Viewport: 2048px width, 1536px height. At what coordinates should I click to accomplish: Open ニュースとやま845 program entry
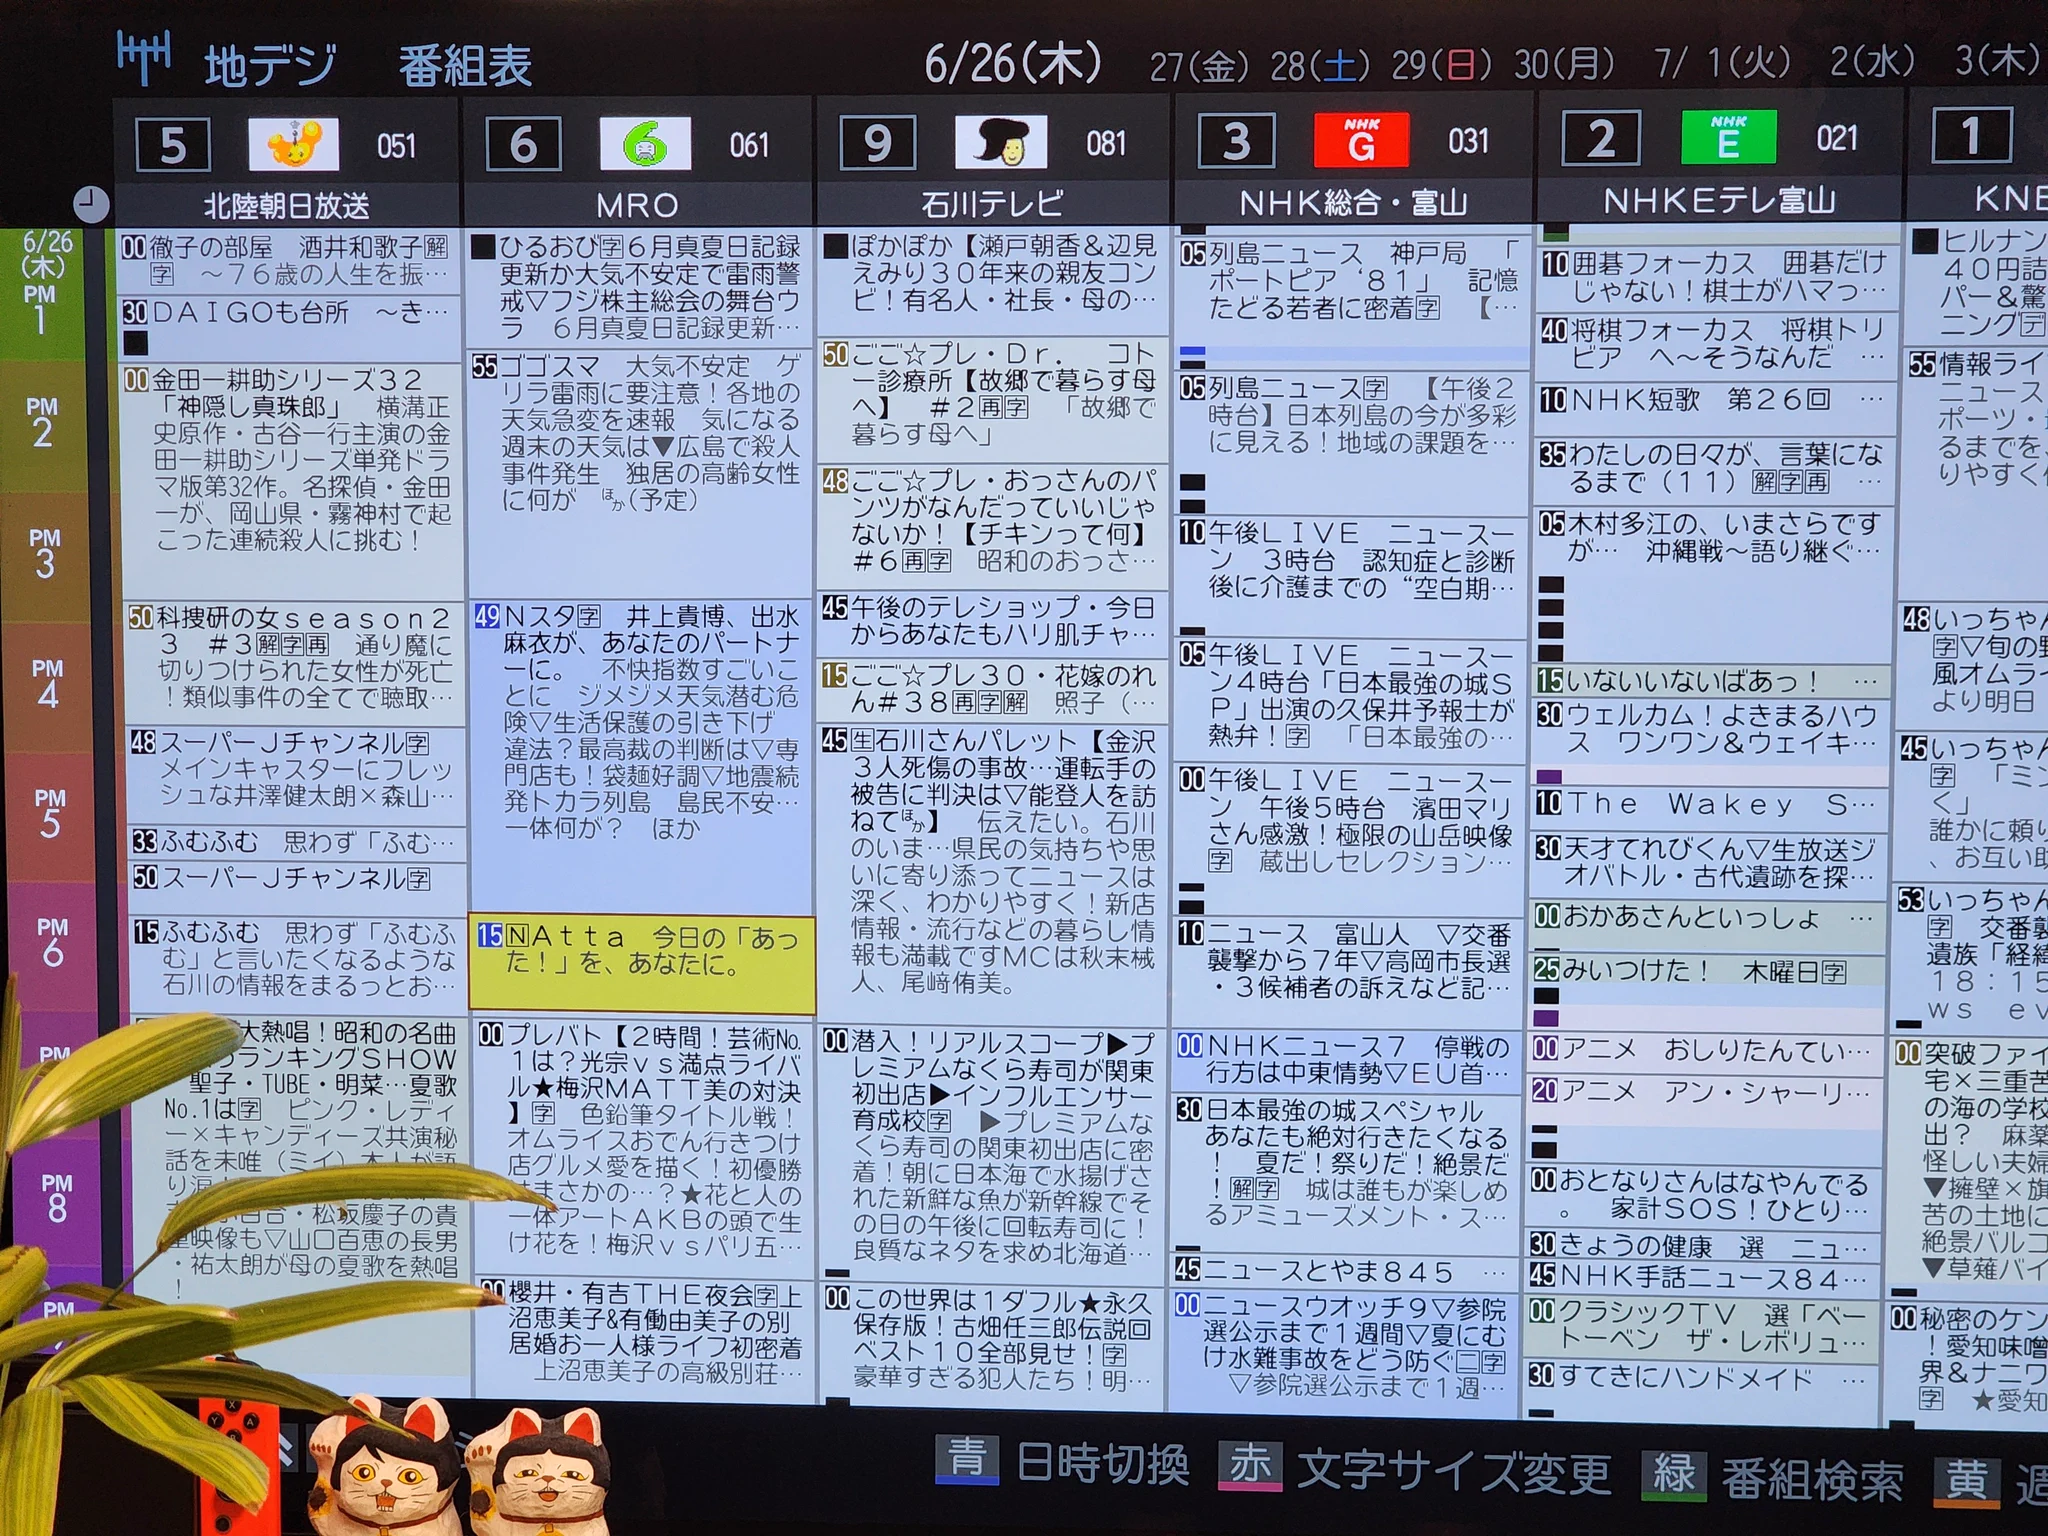pyautogui.click(x=1343, y=1272)
